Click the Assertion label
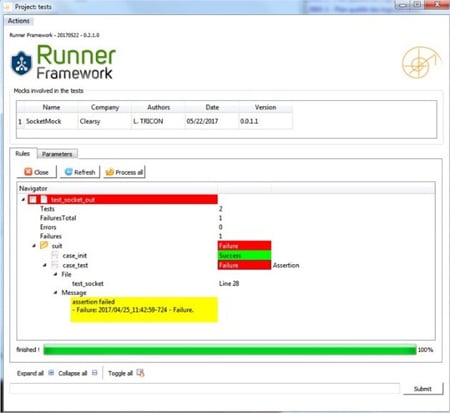Viewport: 450px width, 413px height. point(286,265)
